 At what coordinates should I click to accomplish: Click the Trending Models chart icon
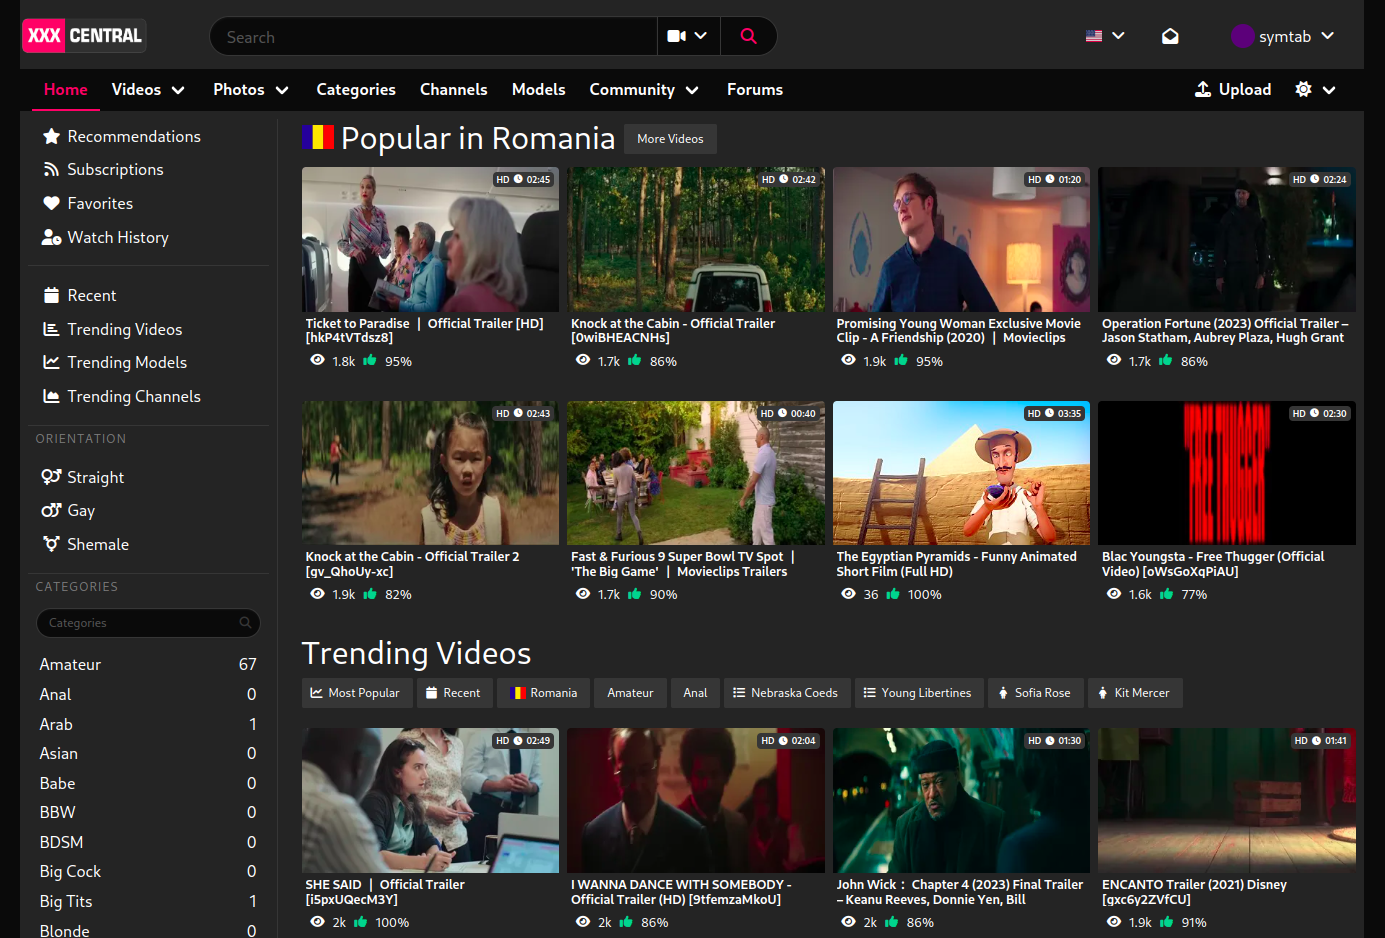tap(51, 362)
